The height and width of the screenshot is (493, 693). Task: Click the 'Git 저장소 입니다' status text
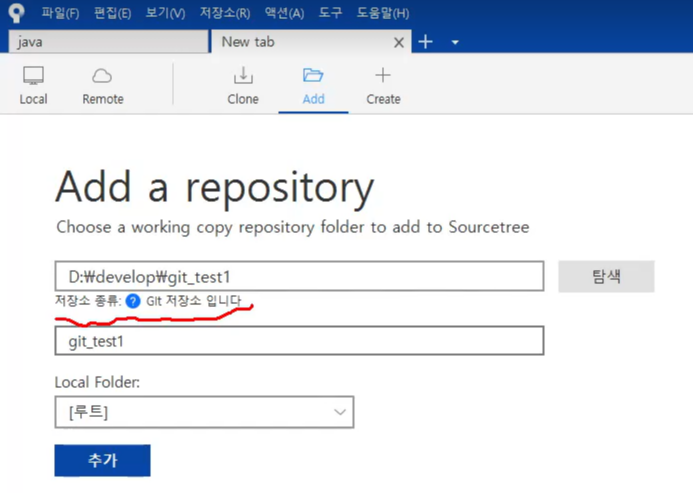tap(194, 301)
